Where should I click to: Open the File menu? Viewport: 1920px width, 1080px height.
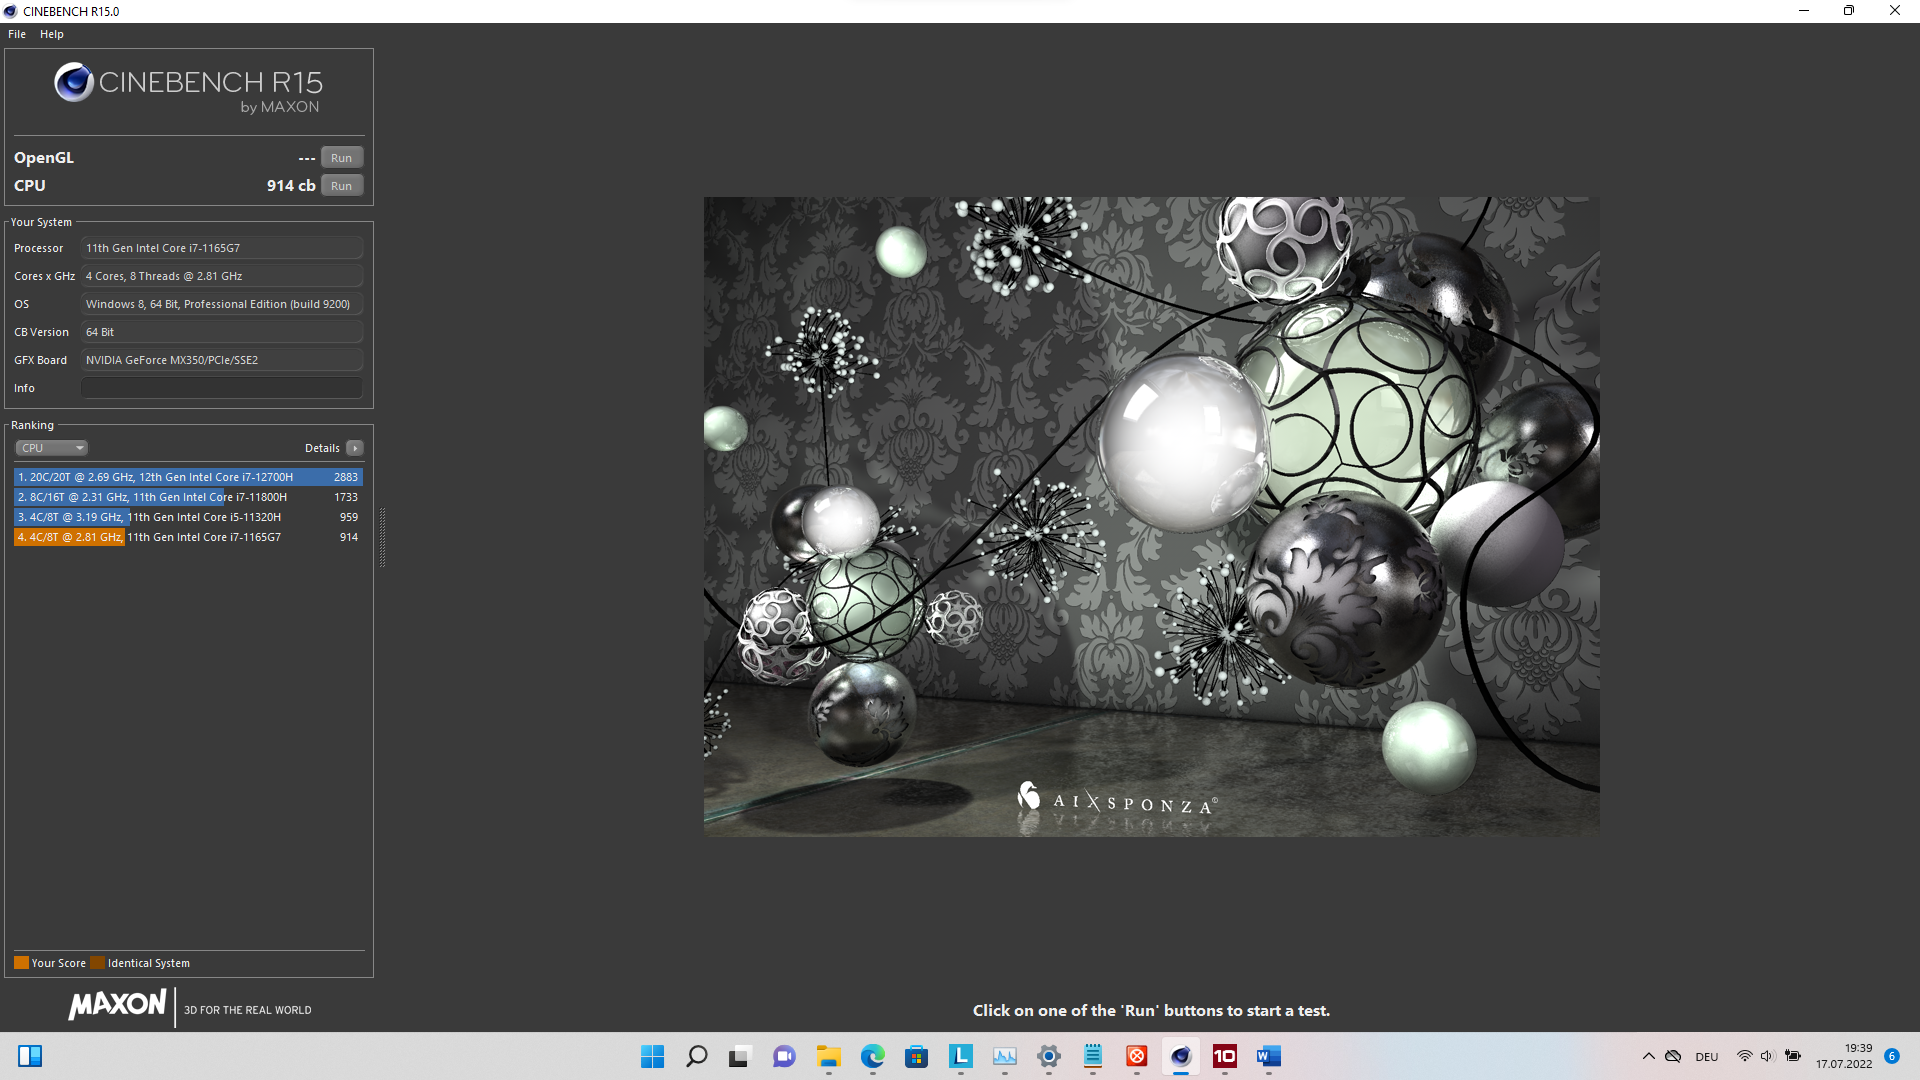tap(17, 34)
